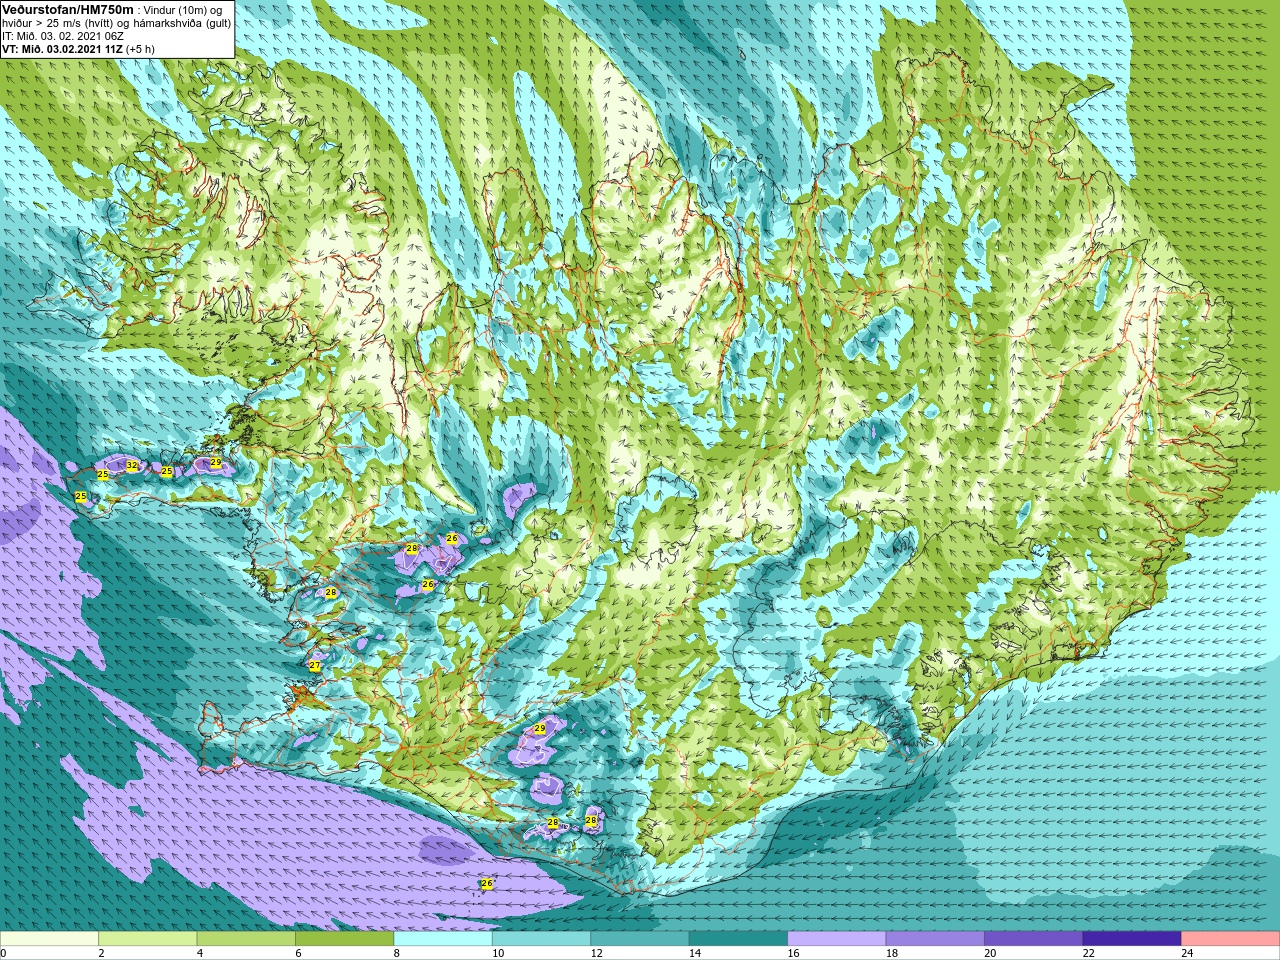The image size is (1280, 960).
Task: Select the 8–10 m/s light cyan legend swatch
Action: click(x=443, y=939)
